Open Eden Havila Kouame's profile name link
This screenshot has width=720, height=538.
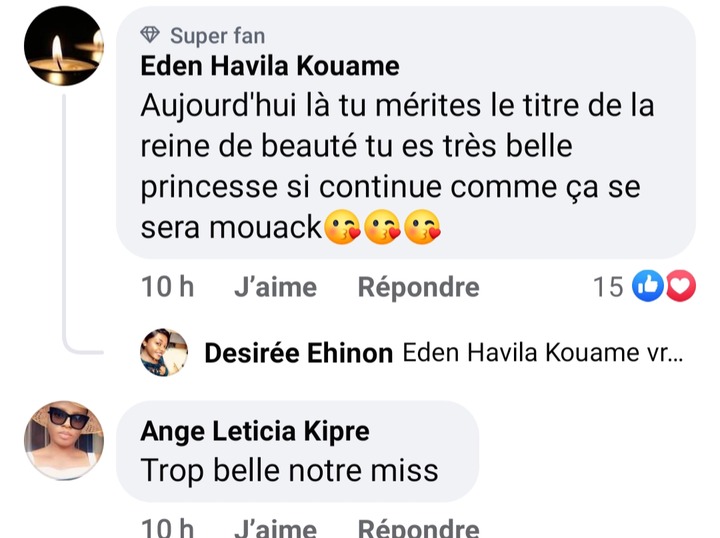(270, 67)
